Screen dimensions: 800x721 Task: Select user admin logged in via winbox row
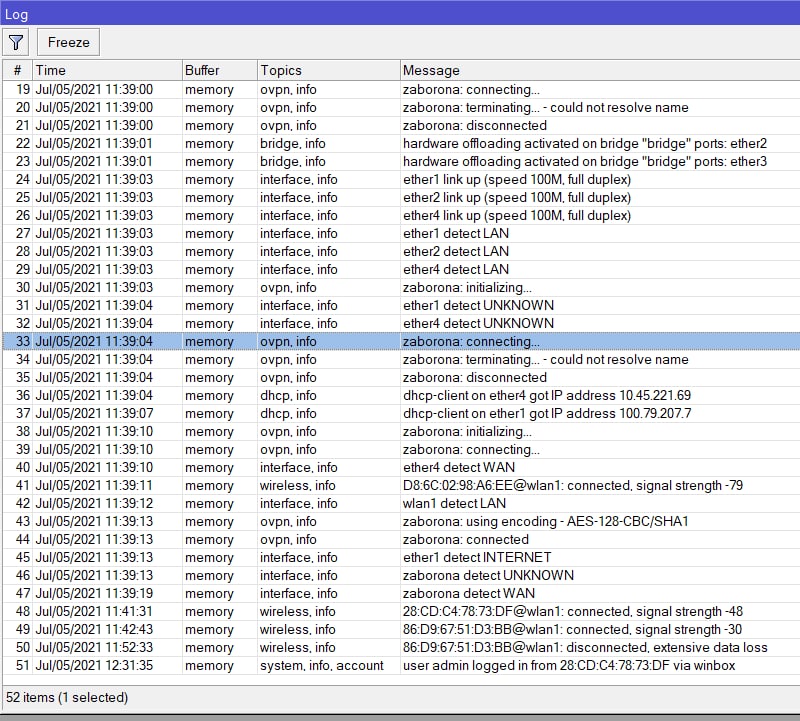[402, 665]
